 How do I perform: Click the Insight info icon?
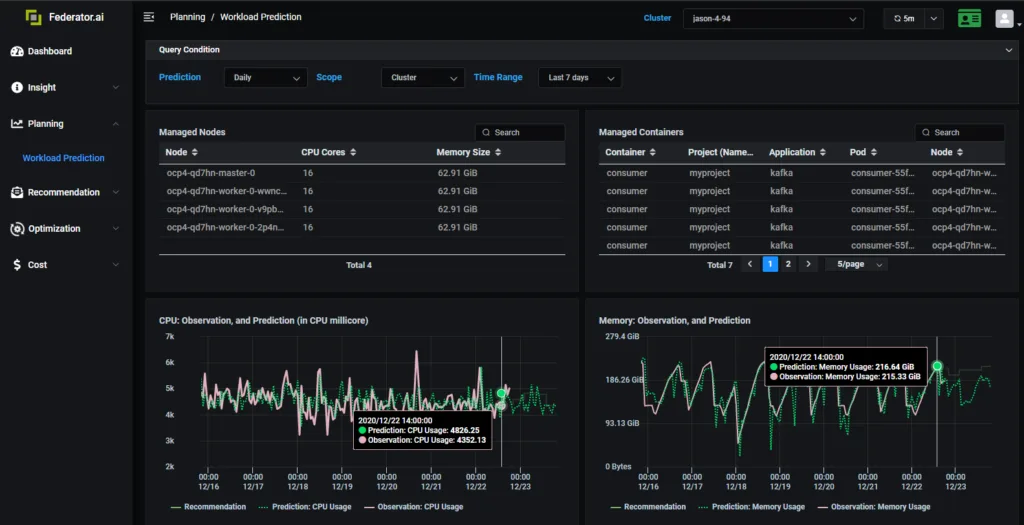tap(17, 88)
